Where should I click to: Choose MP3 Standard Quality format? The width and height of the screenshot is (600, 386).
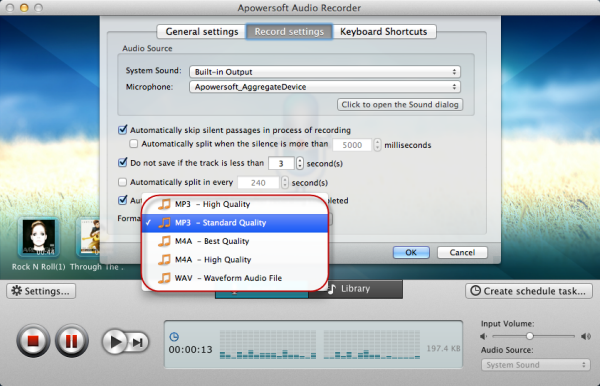pyautogui.click(x=235, y=223)
